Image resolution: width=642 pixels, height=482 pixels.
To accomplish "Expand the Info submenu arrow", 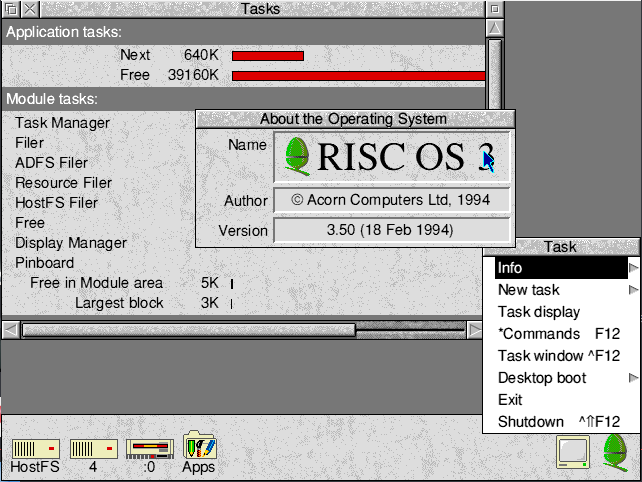I will (633, 268).
